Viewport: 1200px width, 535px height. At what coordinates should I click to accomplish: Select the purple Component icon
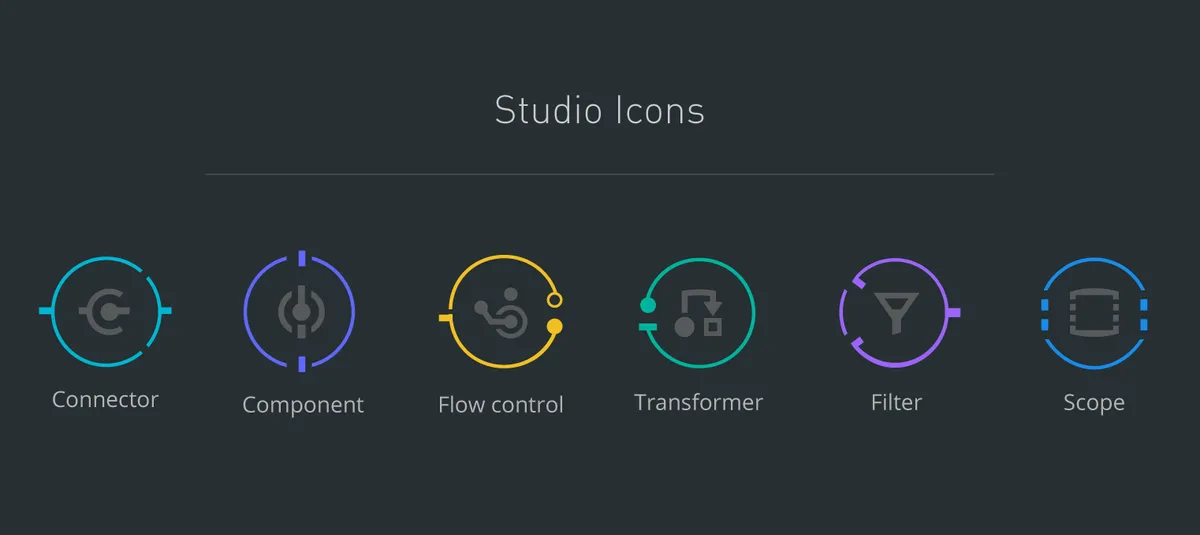coord(300,312)
